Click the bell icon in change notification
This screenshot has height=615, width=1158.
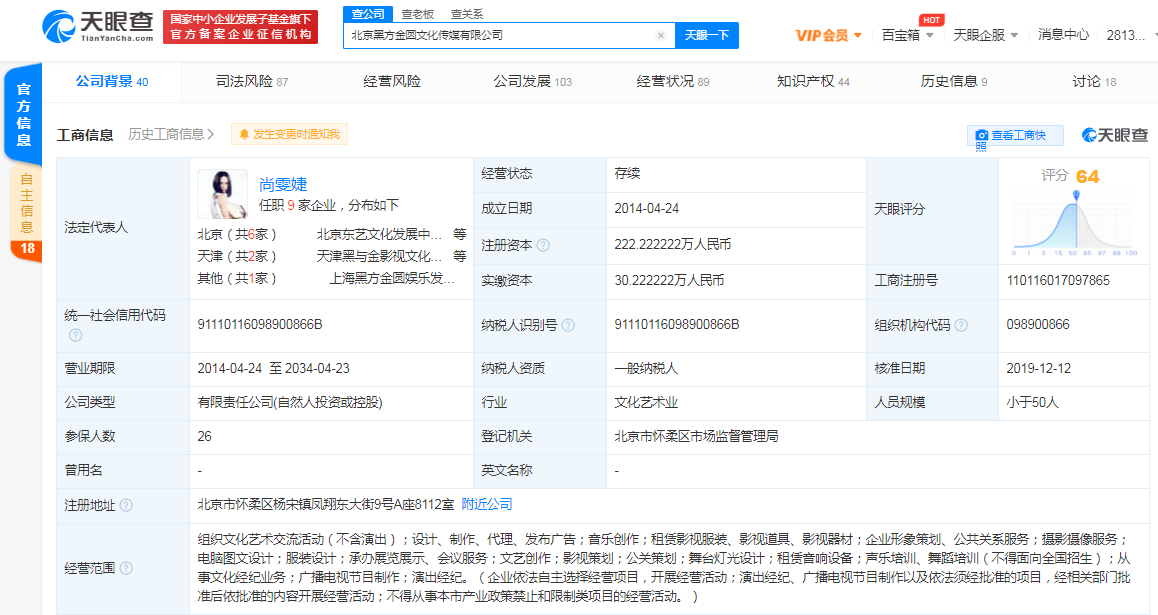[x=244, y=134]
